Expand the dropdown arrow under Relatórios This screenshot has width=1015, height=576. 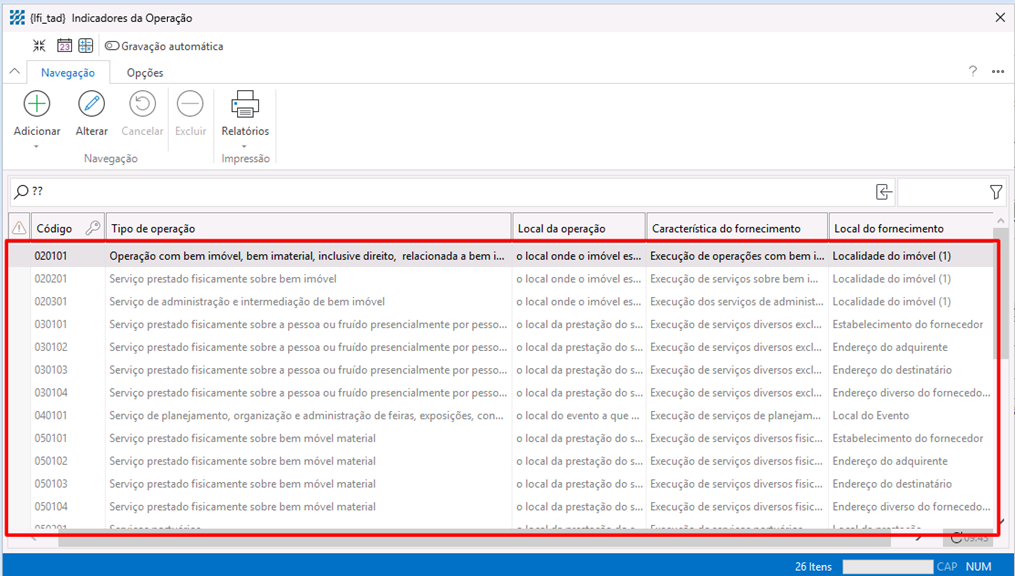click(x=245, y=146)
